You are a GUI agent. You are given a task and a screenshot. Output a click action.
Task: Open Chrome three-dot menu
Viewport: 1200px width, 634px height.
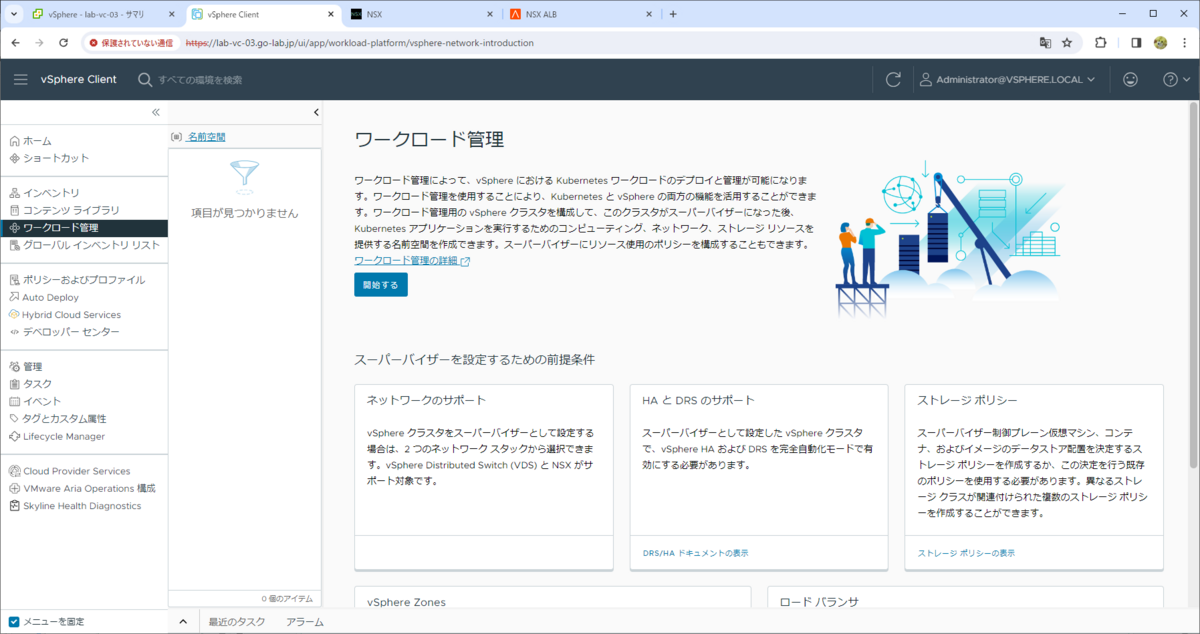click(1184, 43)
